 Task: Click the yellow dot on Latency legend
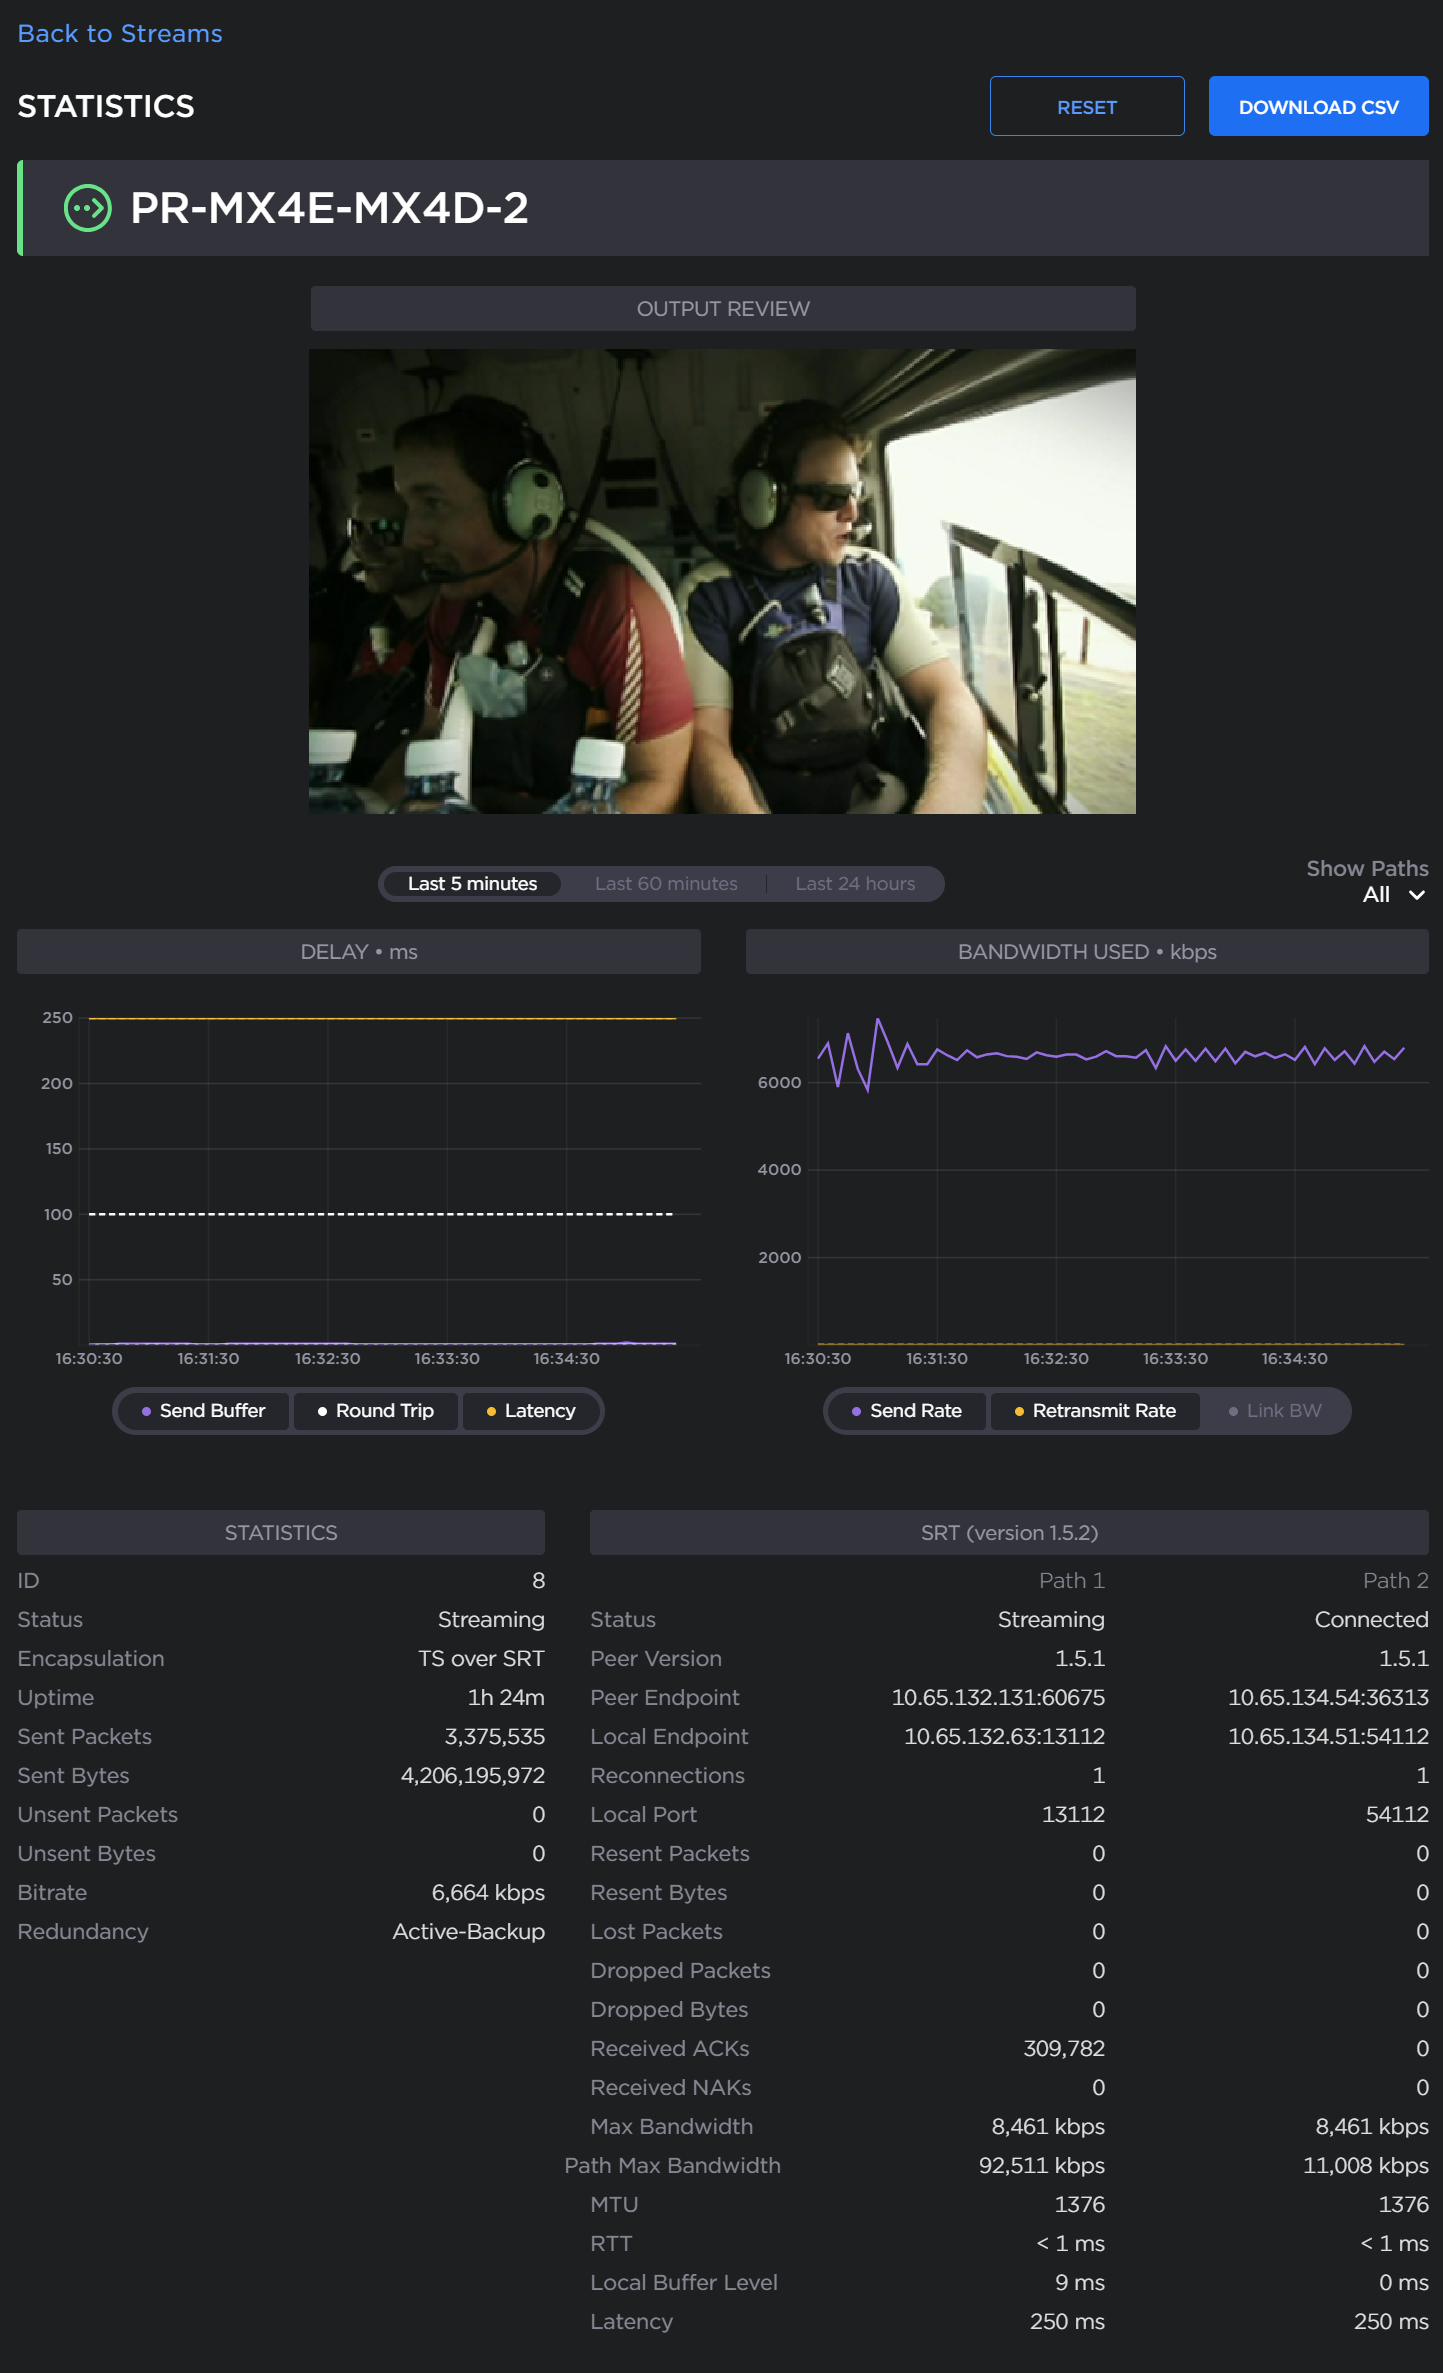(491, 1411)
